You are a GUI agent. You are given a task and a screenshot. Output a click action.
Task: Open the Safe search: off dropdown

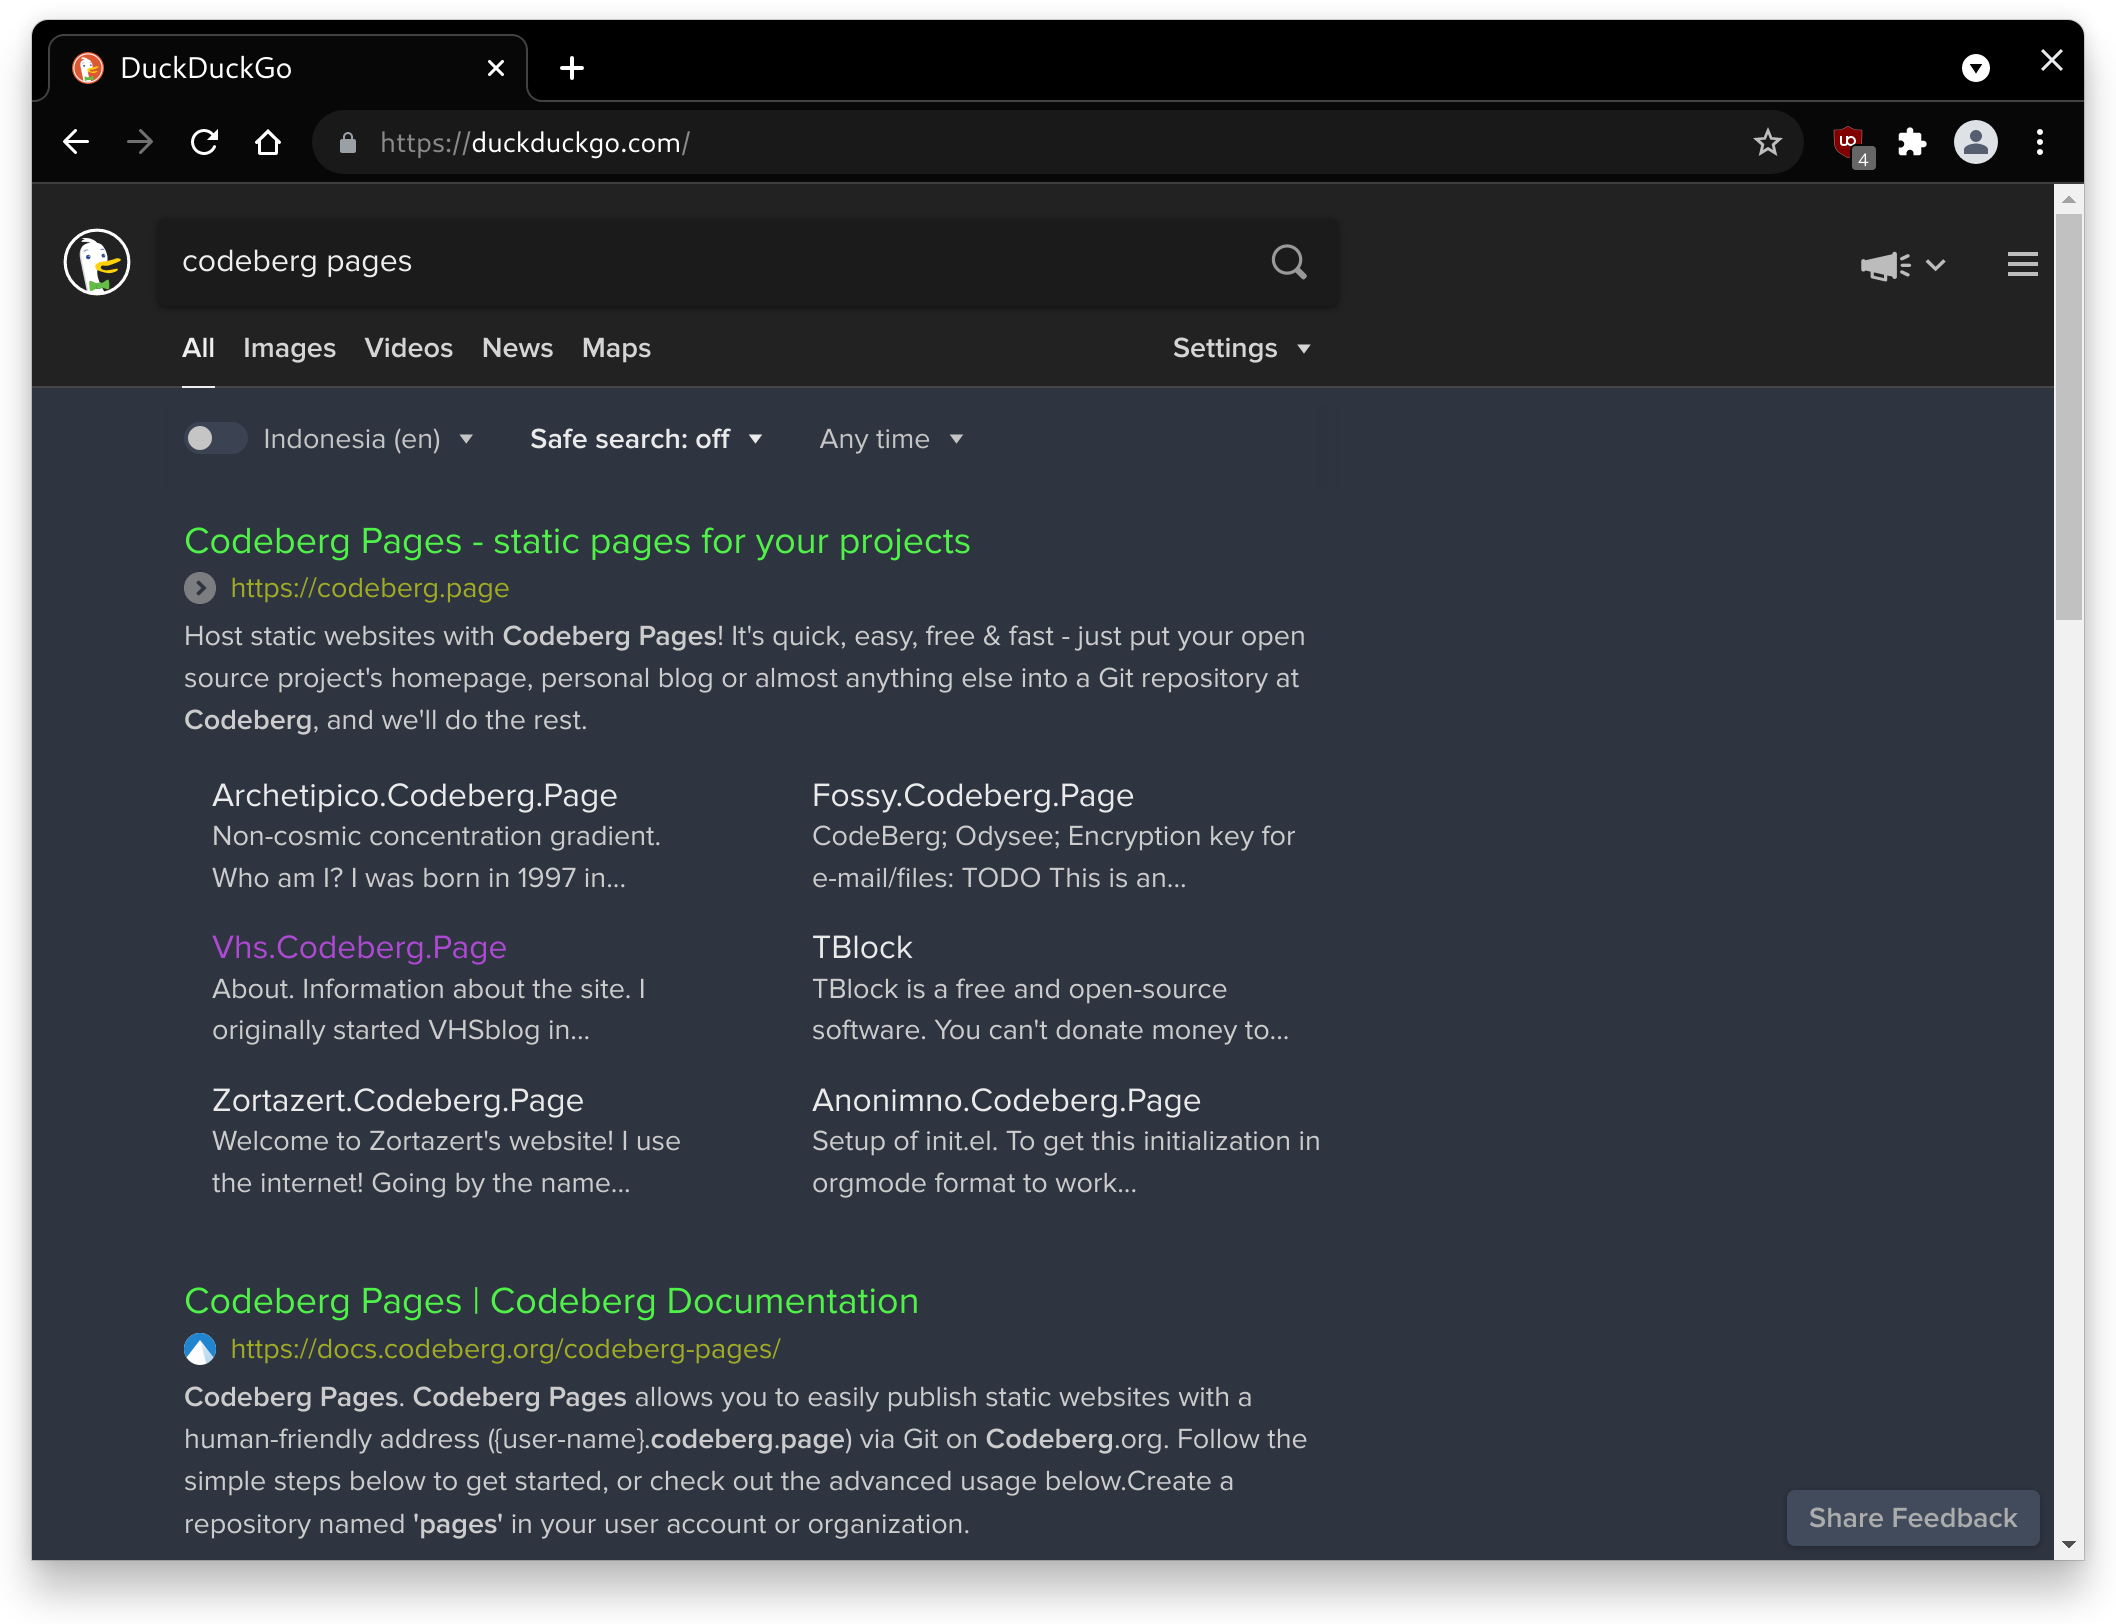pyautogui.click(x=646, y=439)
